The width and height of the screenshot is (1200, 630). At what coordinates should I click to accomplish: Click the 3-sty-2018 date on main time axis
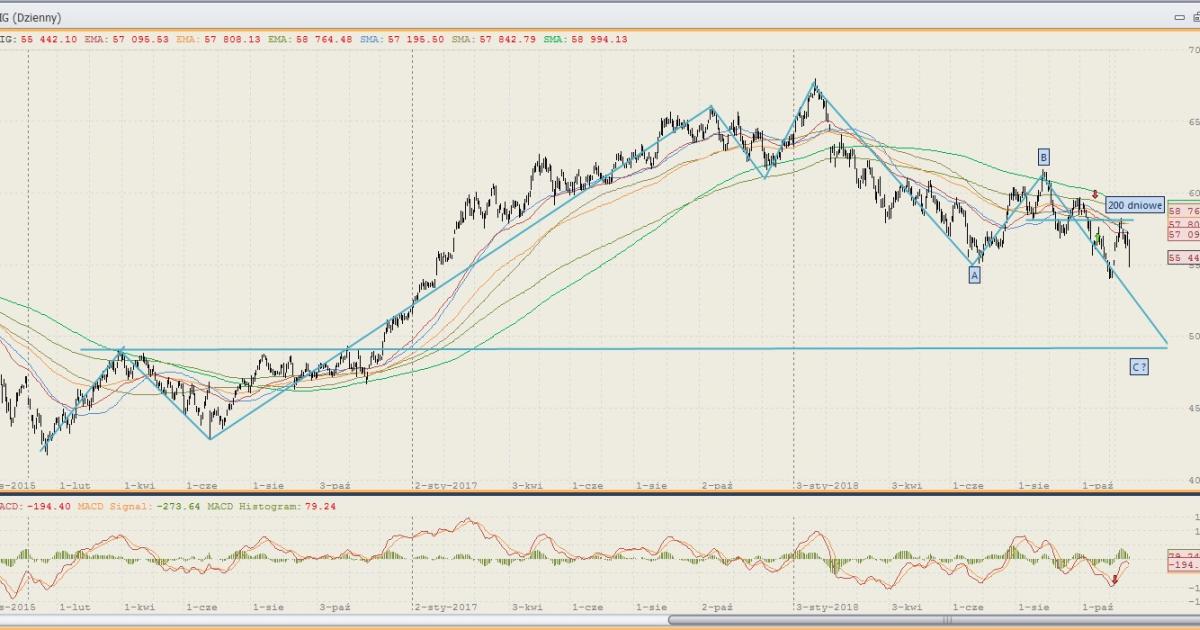[829, 485]
